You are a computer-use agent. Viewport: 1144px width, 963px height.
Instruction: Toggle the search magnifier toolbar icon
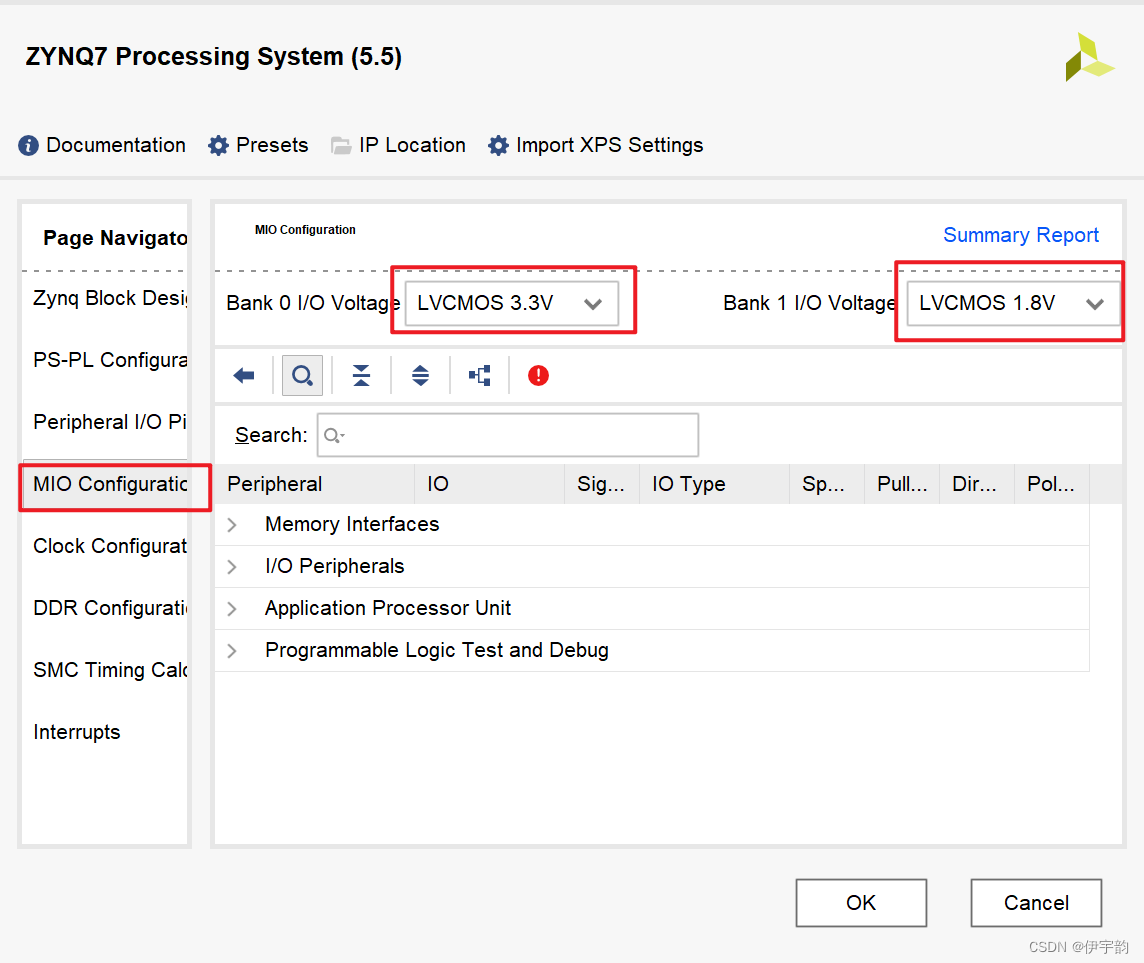coord(302,376)
